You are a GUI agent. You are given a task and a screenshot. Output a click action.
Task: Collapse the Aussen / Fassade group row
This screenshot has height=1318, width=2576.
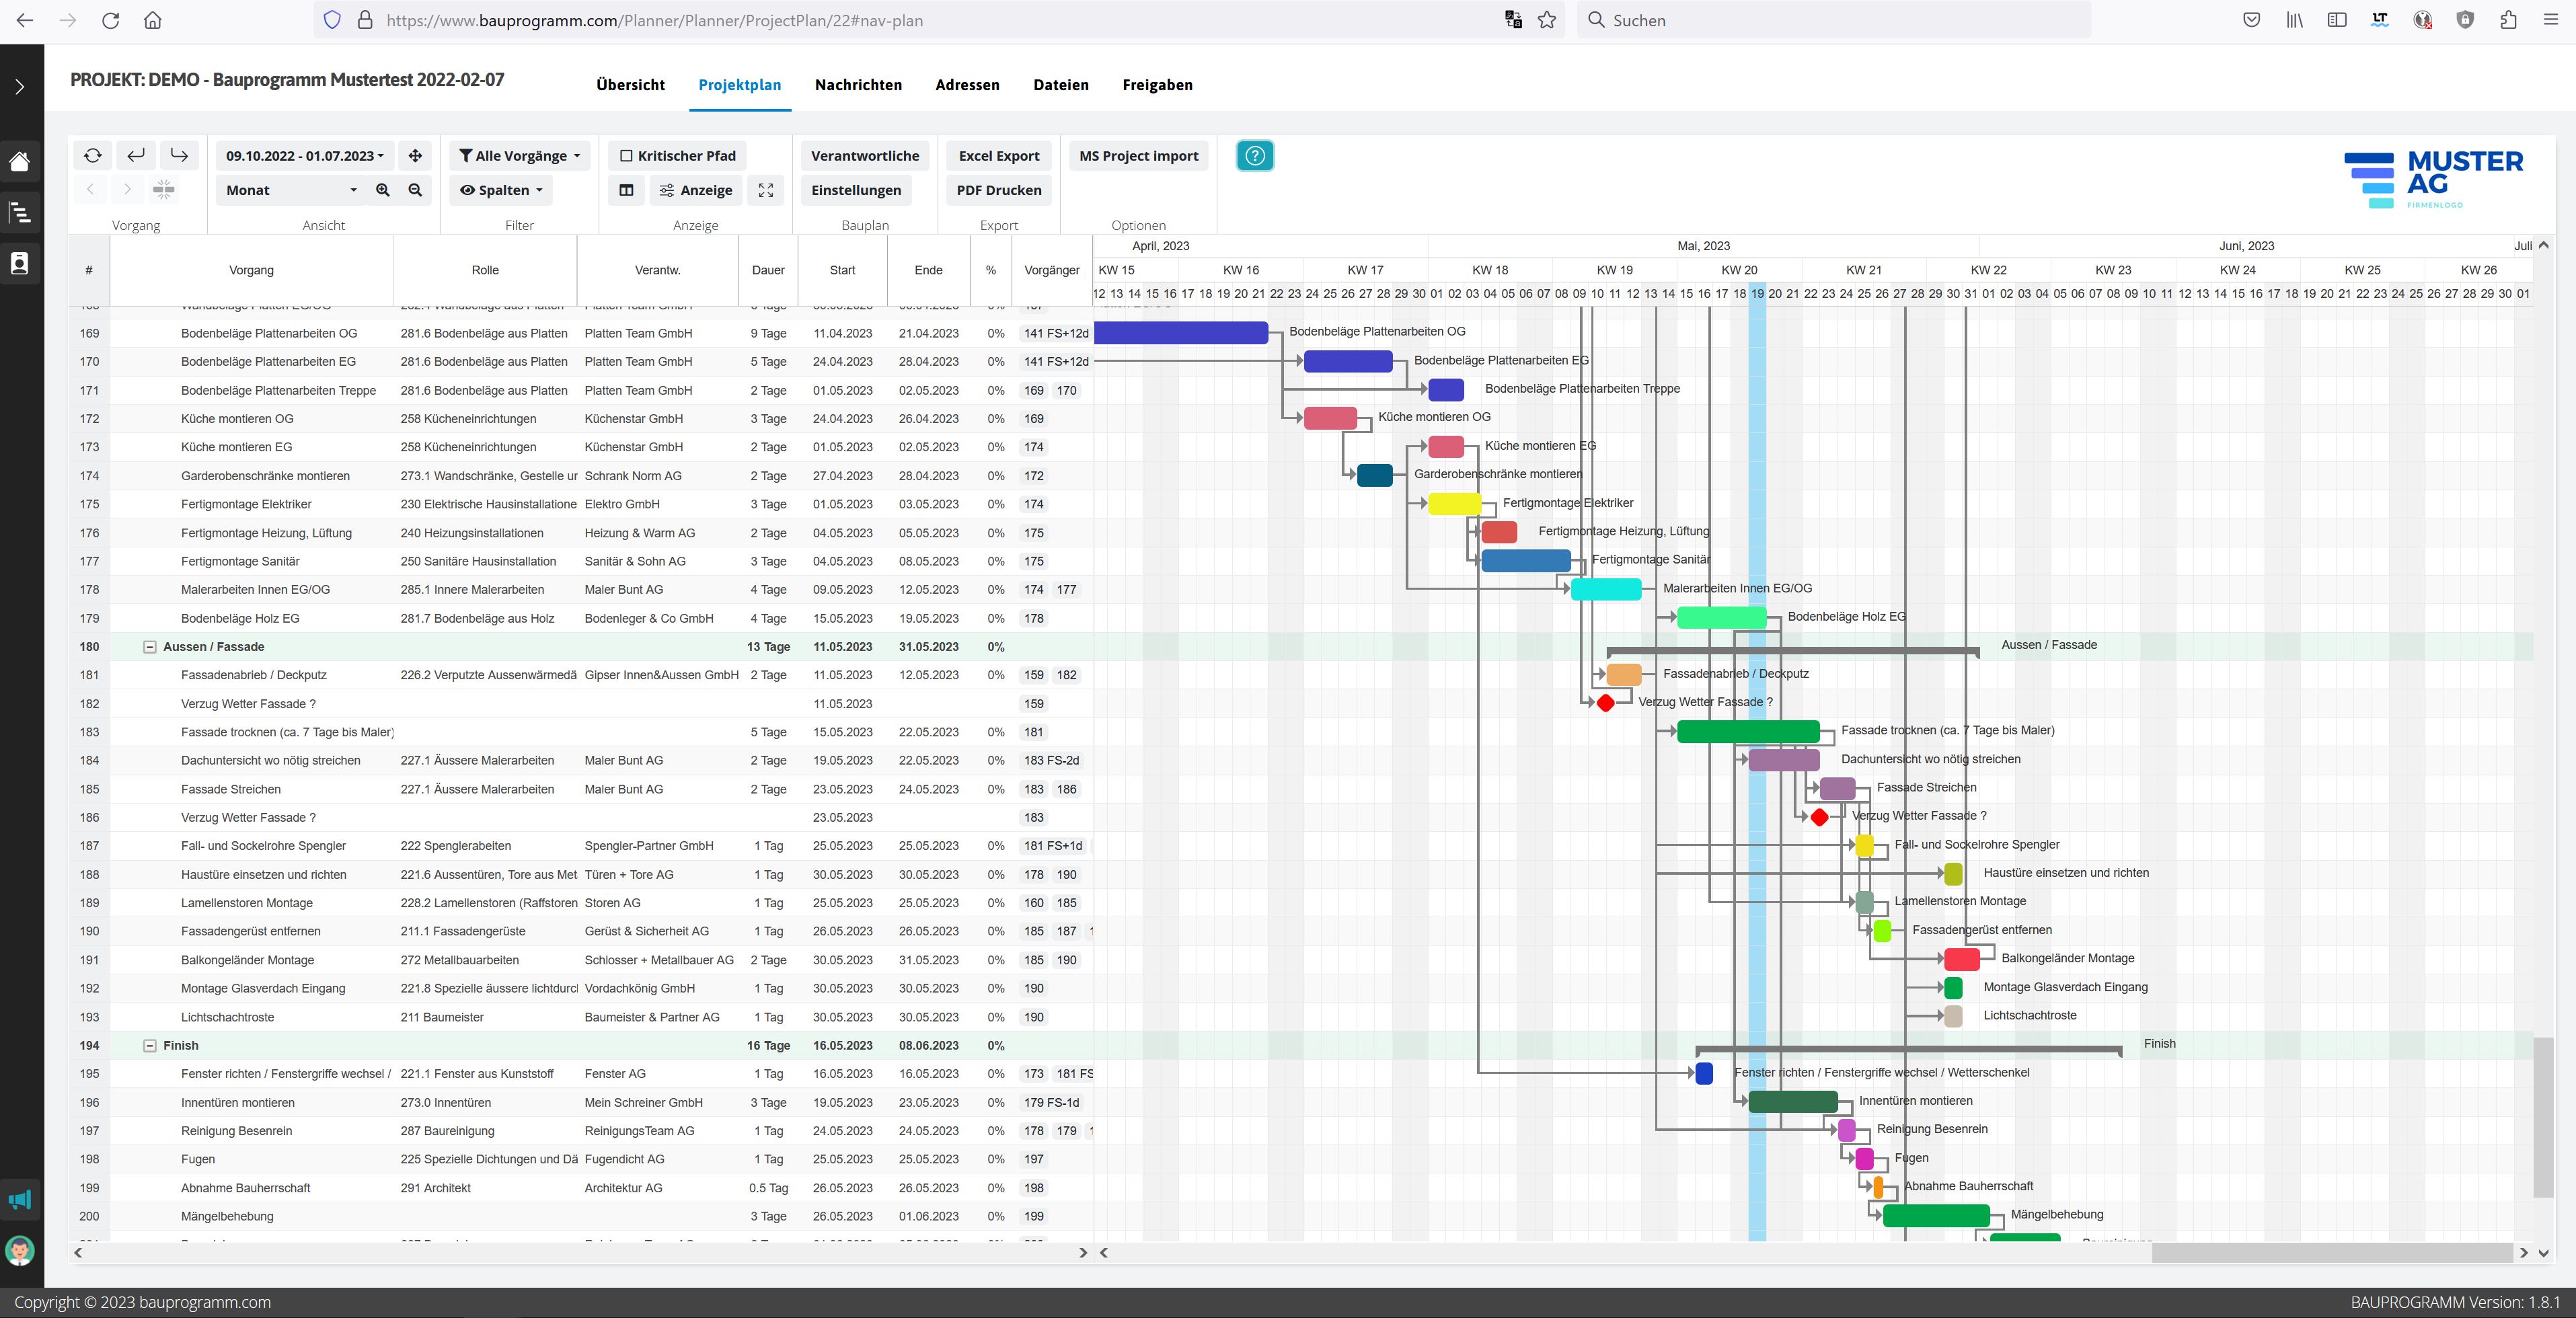[150, 647]
